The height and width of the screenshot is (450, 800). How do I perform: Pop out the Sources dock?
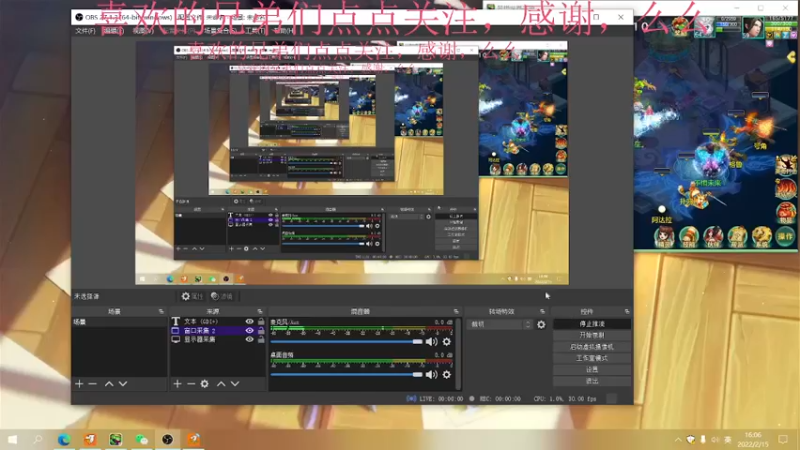pyautogui.click(x=260, y=311)
